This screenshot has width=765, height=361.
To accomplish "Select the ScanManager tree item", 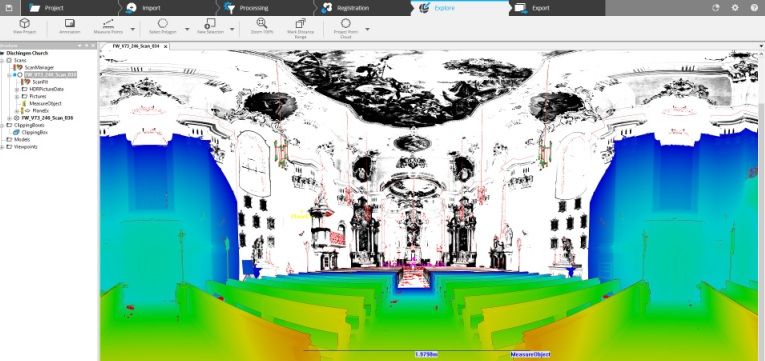I will point(39,67).
